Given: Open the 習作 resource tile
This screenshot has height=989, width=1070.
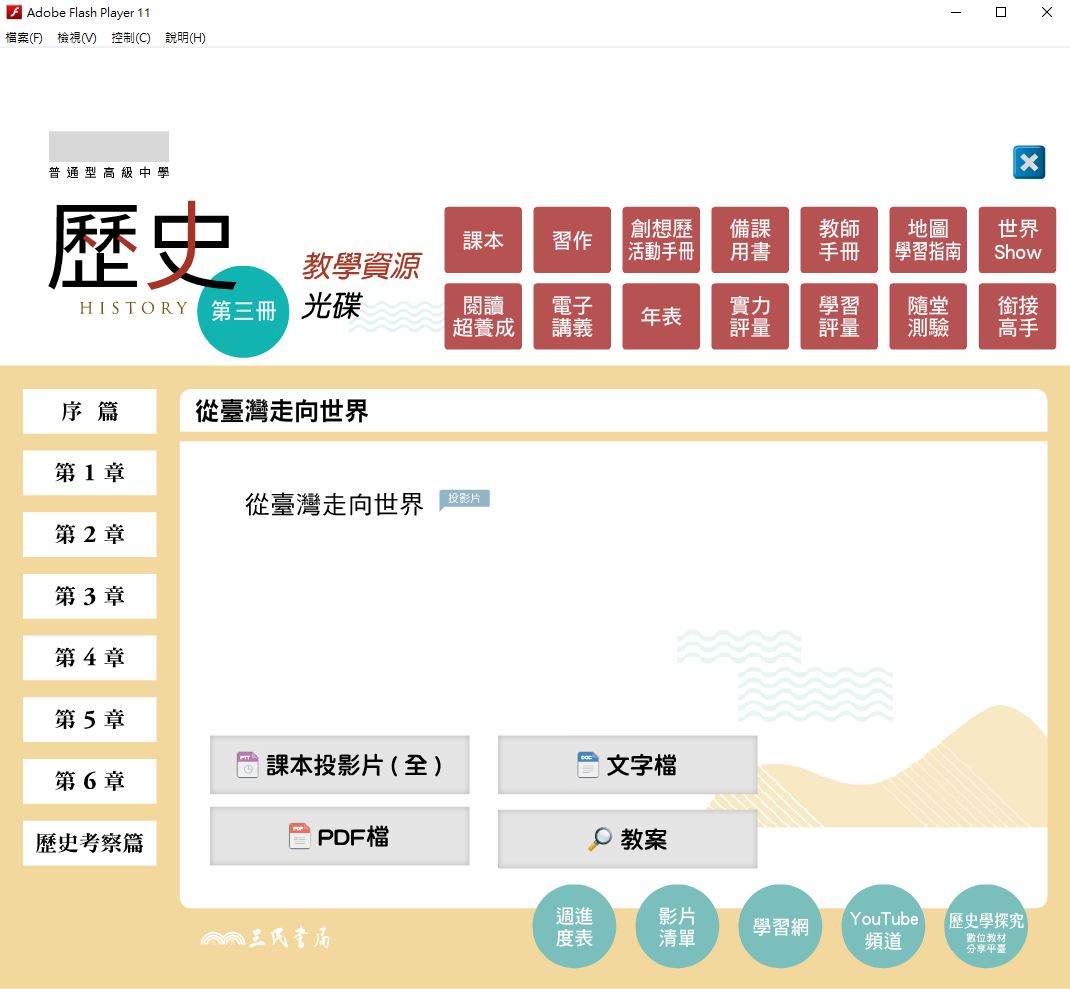Looking at the screenshot, I should coord(572,240).
